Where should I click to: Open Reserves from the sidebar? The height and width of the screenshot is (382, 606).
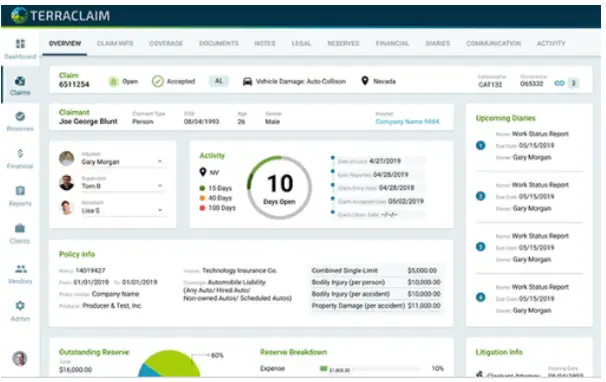(x=20, y=116)
